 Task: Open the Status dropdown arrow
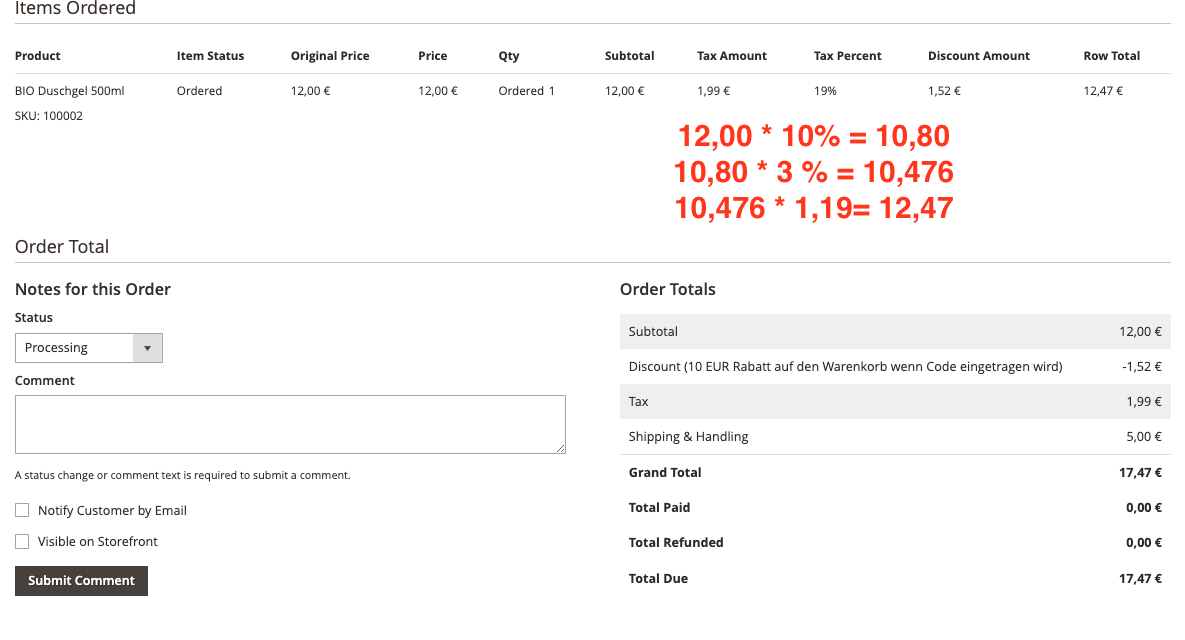click(147, 347)
